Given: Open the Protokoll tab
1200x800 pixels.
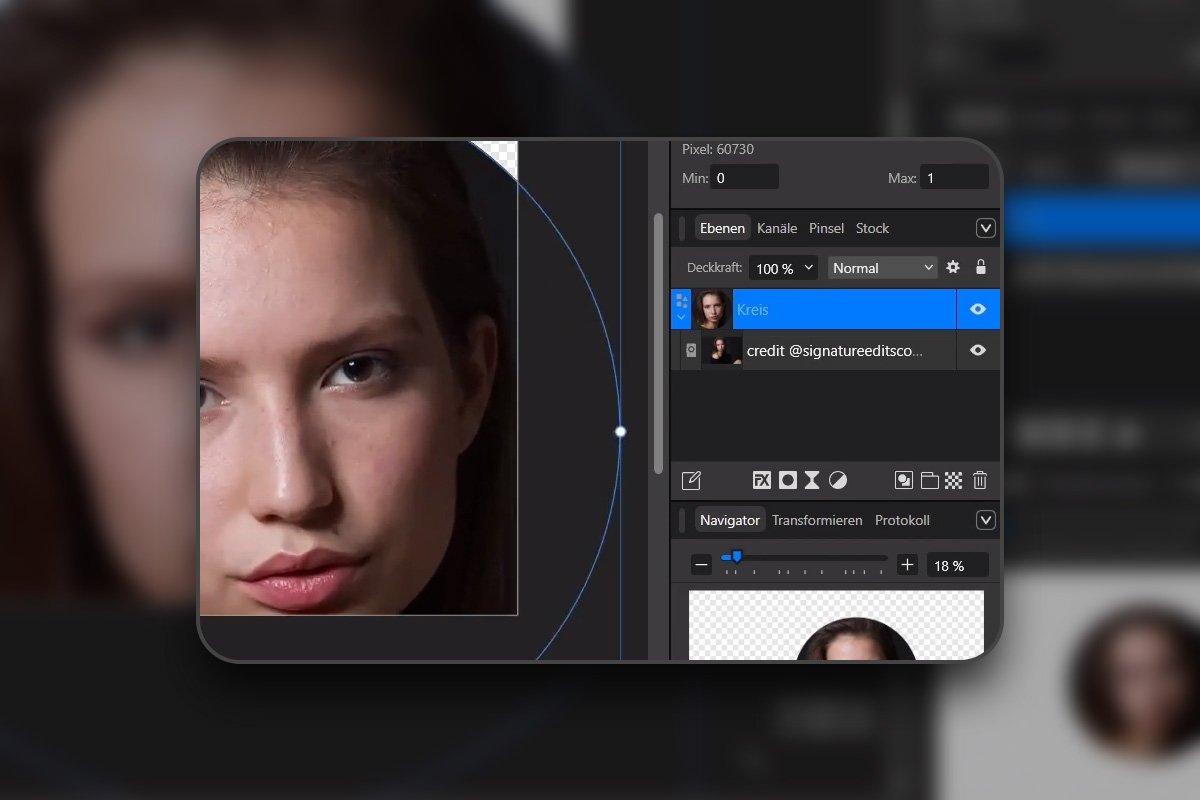Looking at the screenshot, I should pos(902,520).
